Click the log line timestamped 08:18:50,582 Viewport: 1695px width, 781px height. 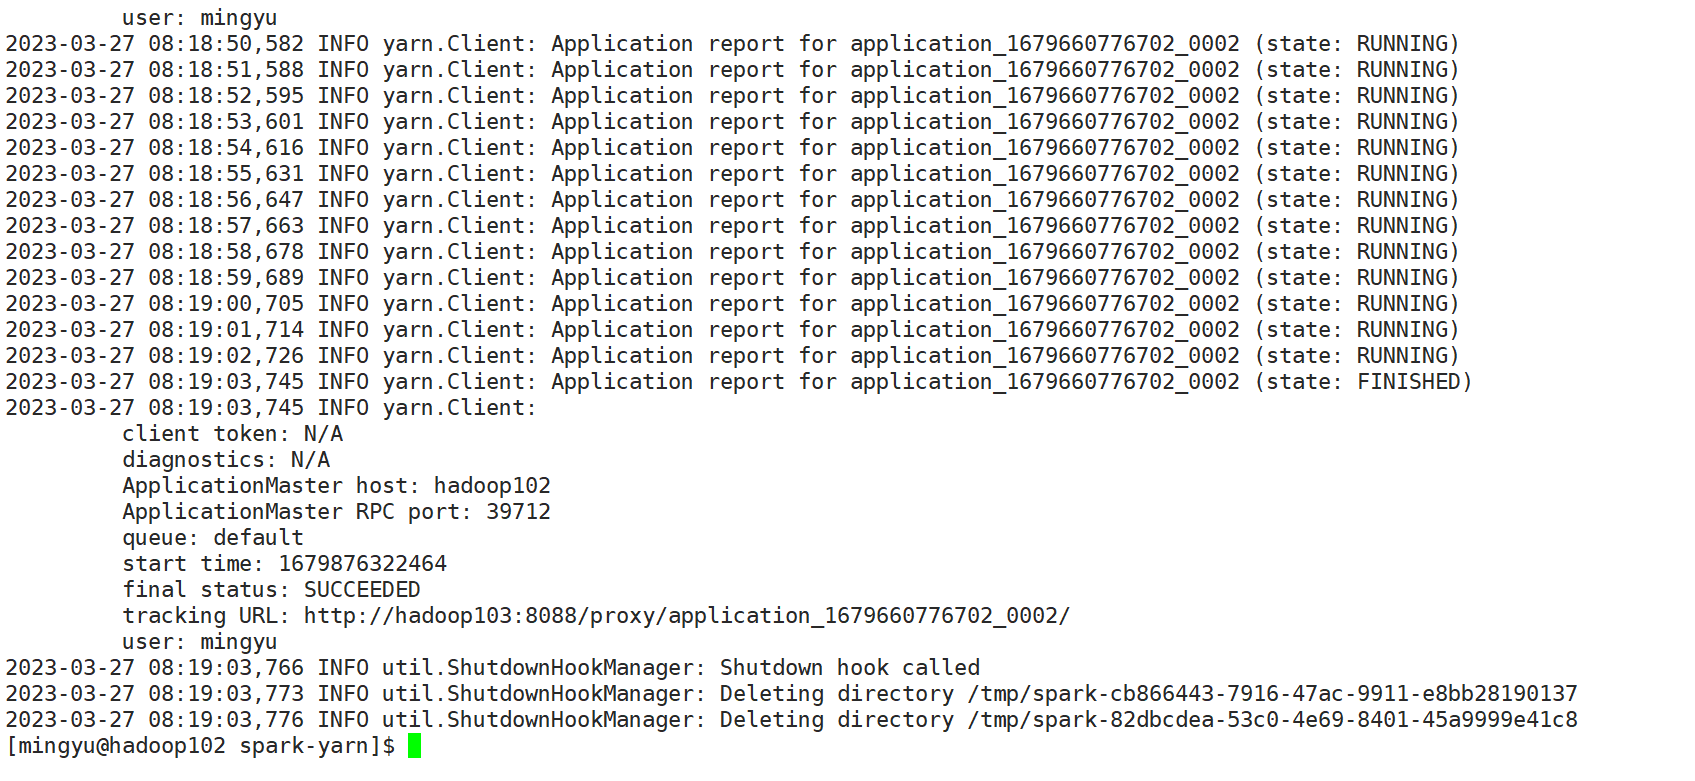coord(732,44)
